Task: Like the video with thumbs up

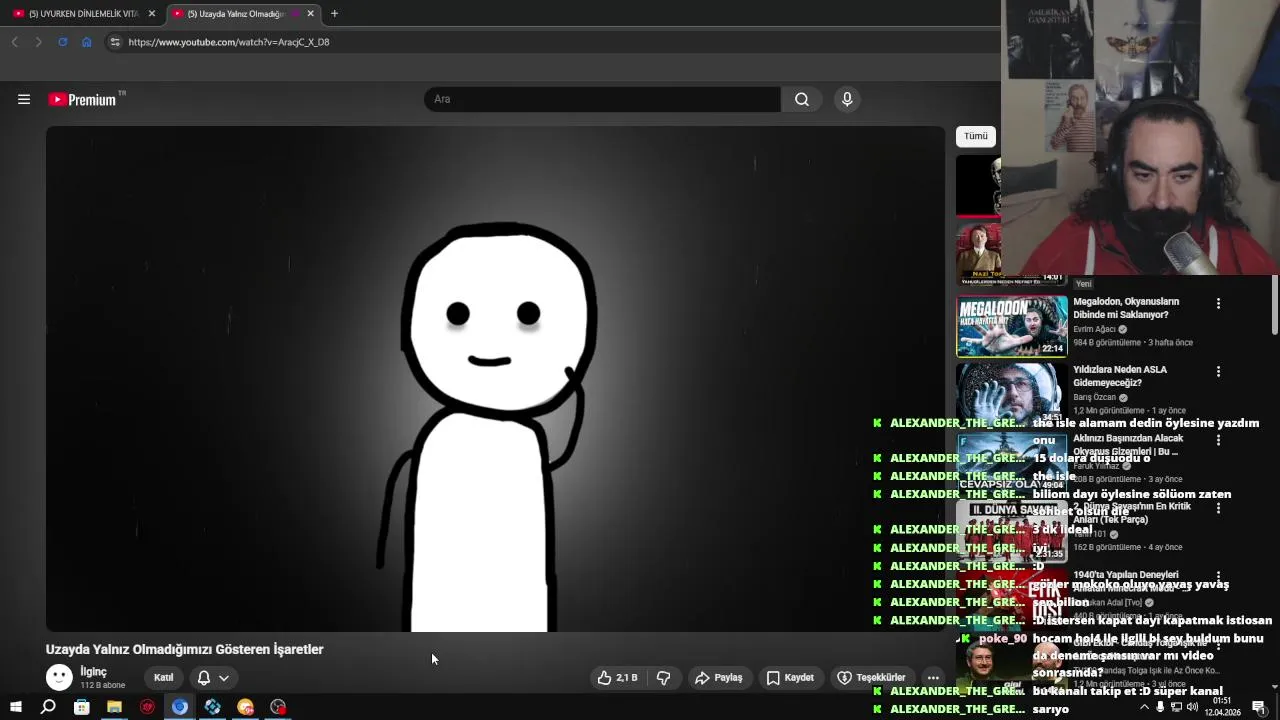Action: pyautogui.click(x=617, y=678)
